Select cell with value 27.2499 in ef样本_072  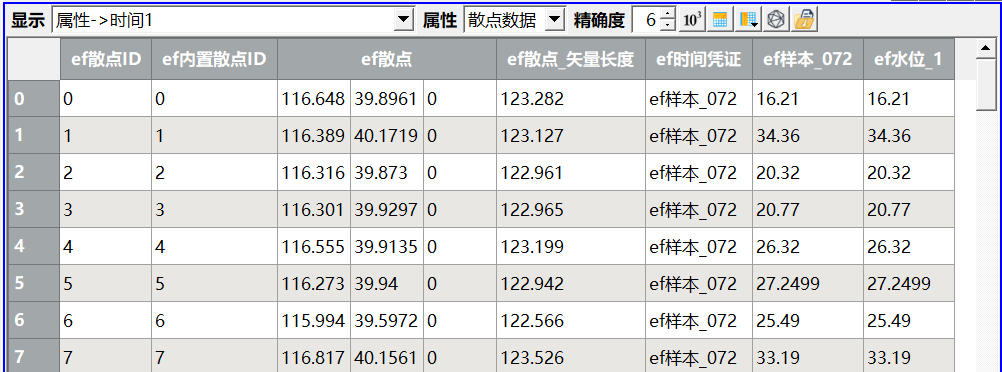[x=808, y=284]
